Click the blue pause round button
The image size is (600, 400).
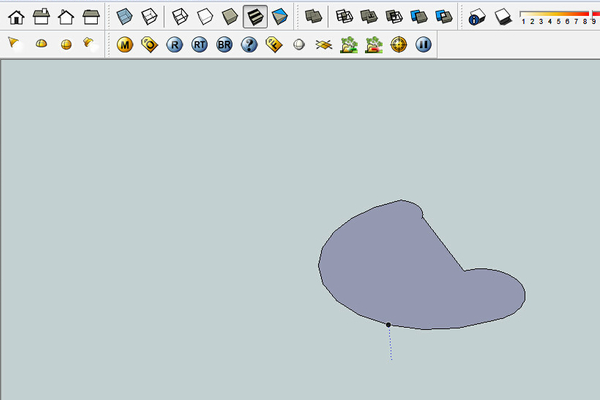(423, 45)
